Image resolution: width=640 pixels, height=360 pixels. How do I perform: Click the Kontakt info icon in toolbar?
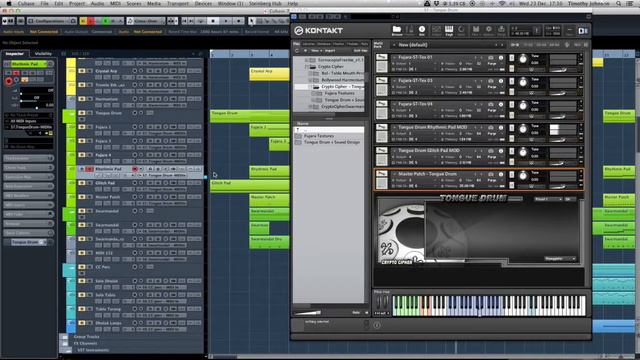pyautogui.click(x=422, y=30)
